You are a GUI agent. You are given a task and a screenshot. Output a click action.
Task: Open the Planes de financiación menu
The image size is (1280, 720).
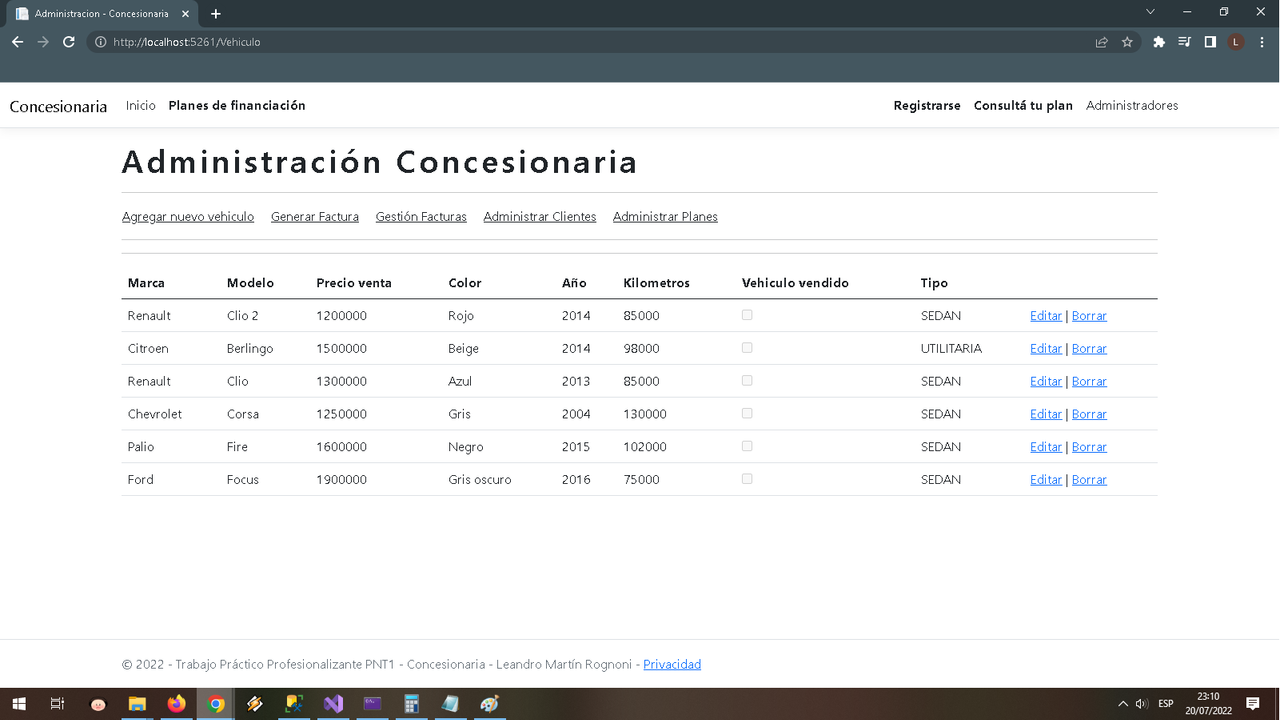[x=237, y=105]
